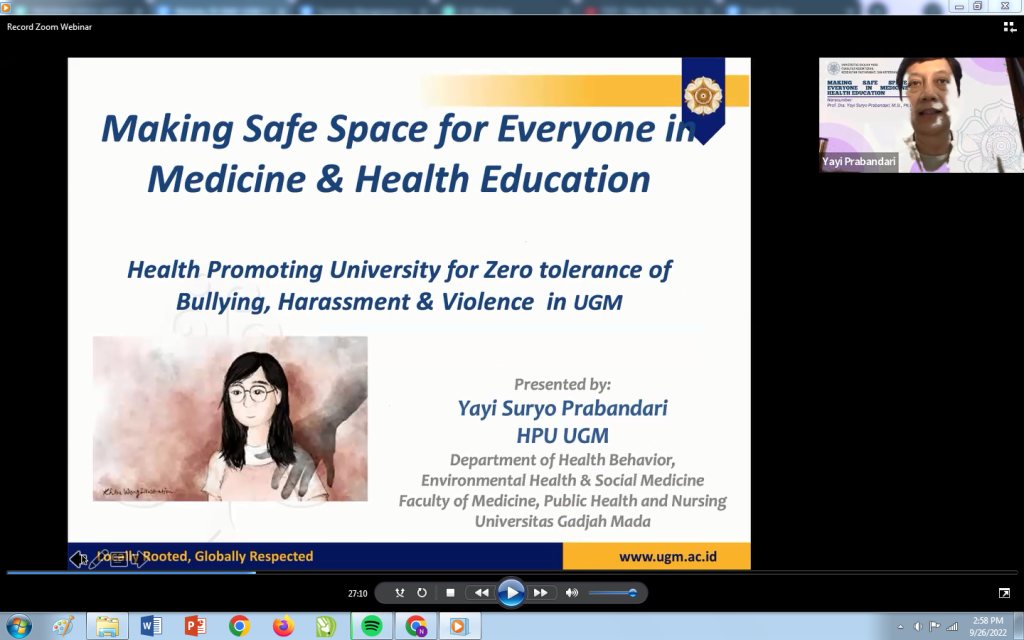Open the Windows Start menu
The width and height of the screenshot is (1024, 640).
coord(19,626)
